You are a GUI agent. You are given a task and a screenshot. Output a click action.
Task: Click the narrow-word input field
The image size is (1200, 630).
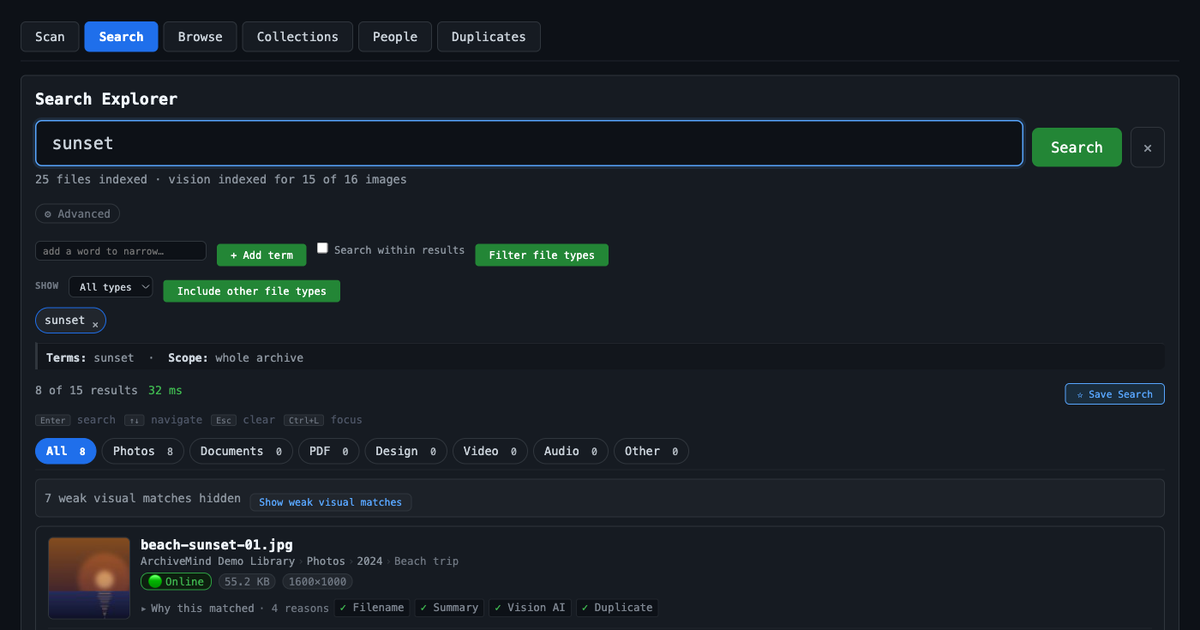pyautogui.click(x=121, y=251)
